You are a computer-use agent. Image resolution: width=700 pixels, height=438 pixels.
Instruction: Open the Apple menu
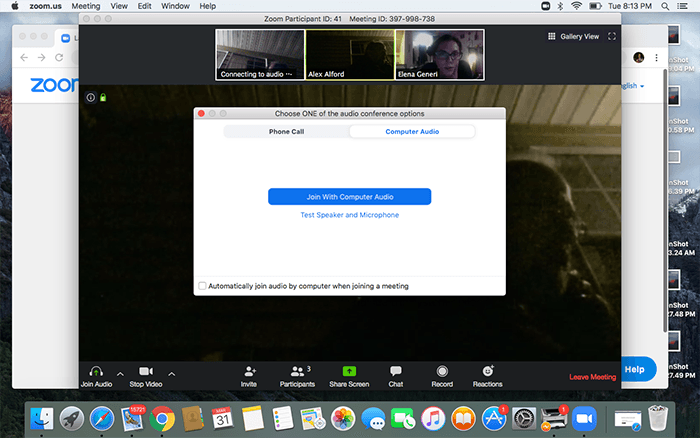tap(15, 6)
